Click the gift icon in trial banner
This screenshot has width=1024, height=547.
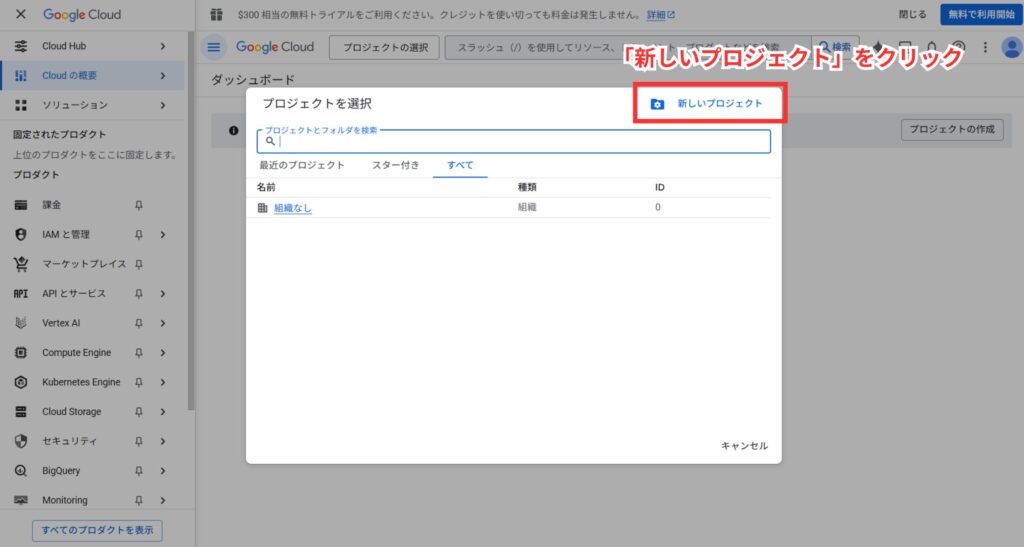coord(217,14)
